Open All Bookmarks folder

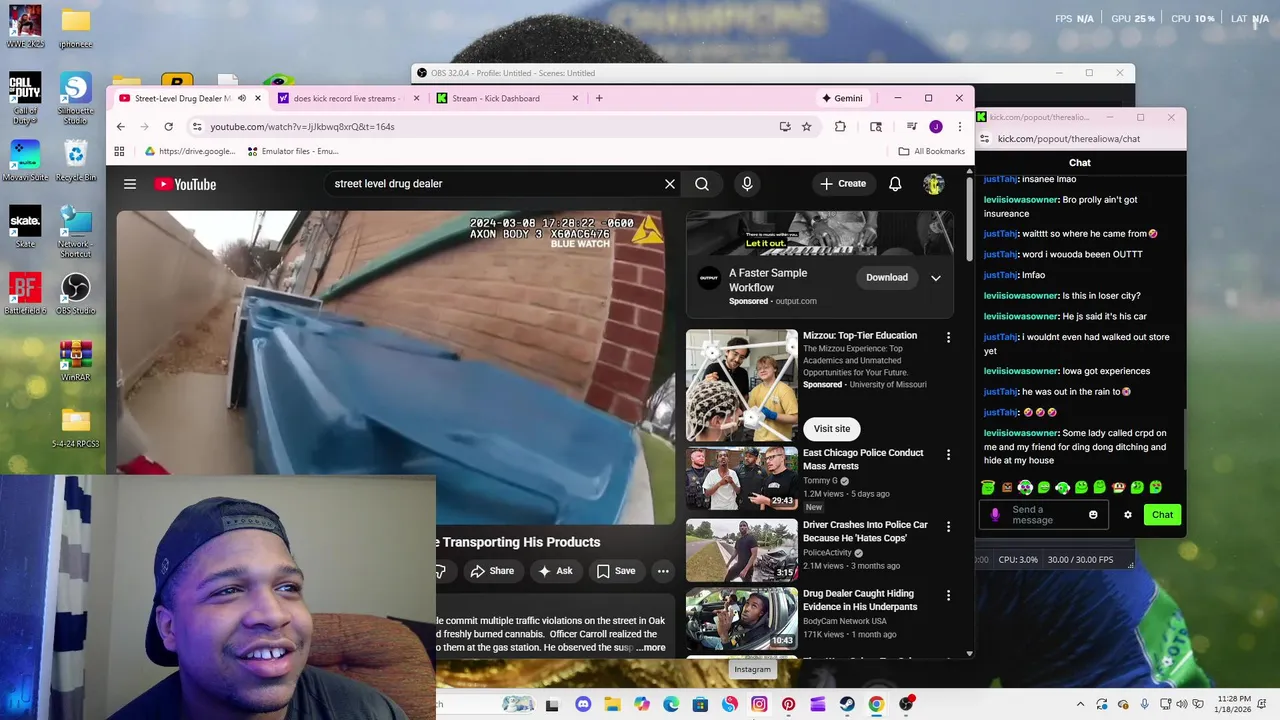pos(931,151)
